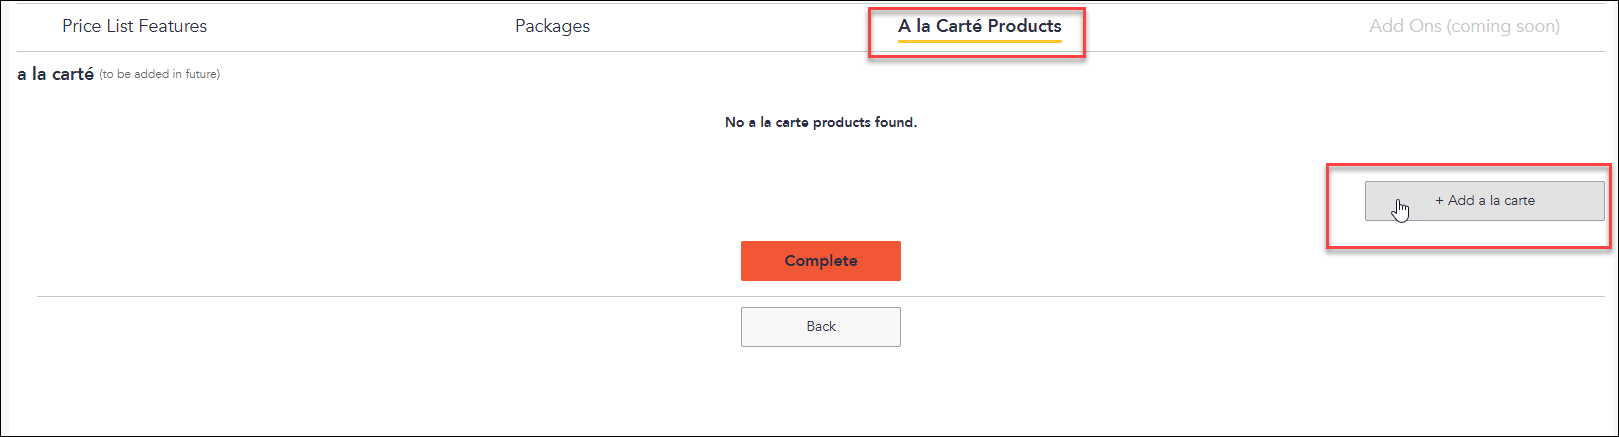Go back using the Back button
The width and height of the screenshot is (1619, 437).
(x=820, y=326)
